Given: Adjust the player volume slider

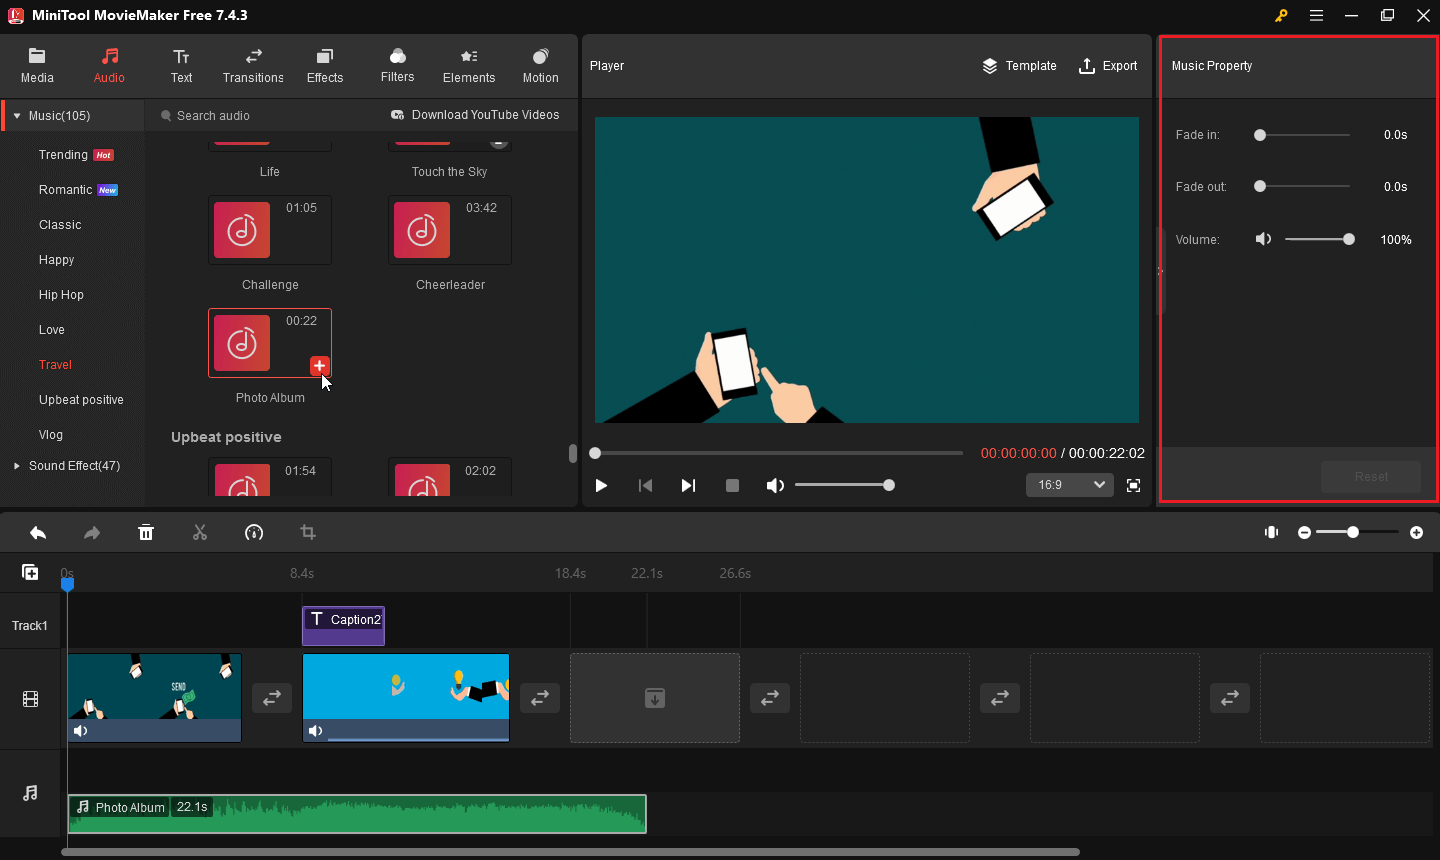Looking at the screenshot, I should pyautogui.click(x=843, y=485).
